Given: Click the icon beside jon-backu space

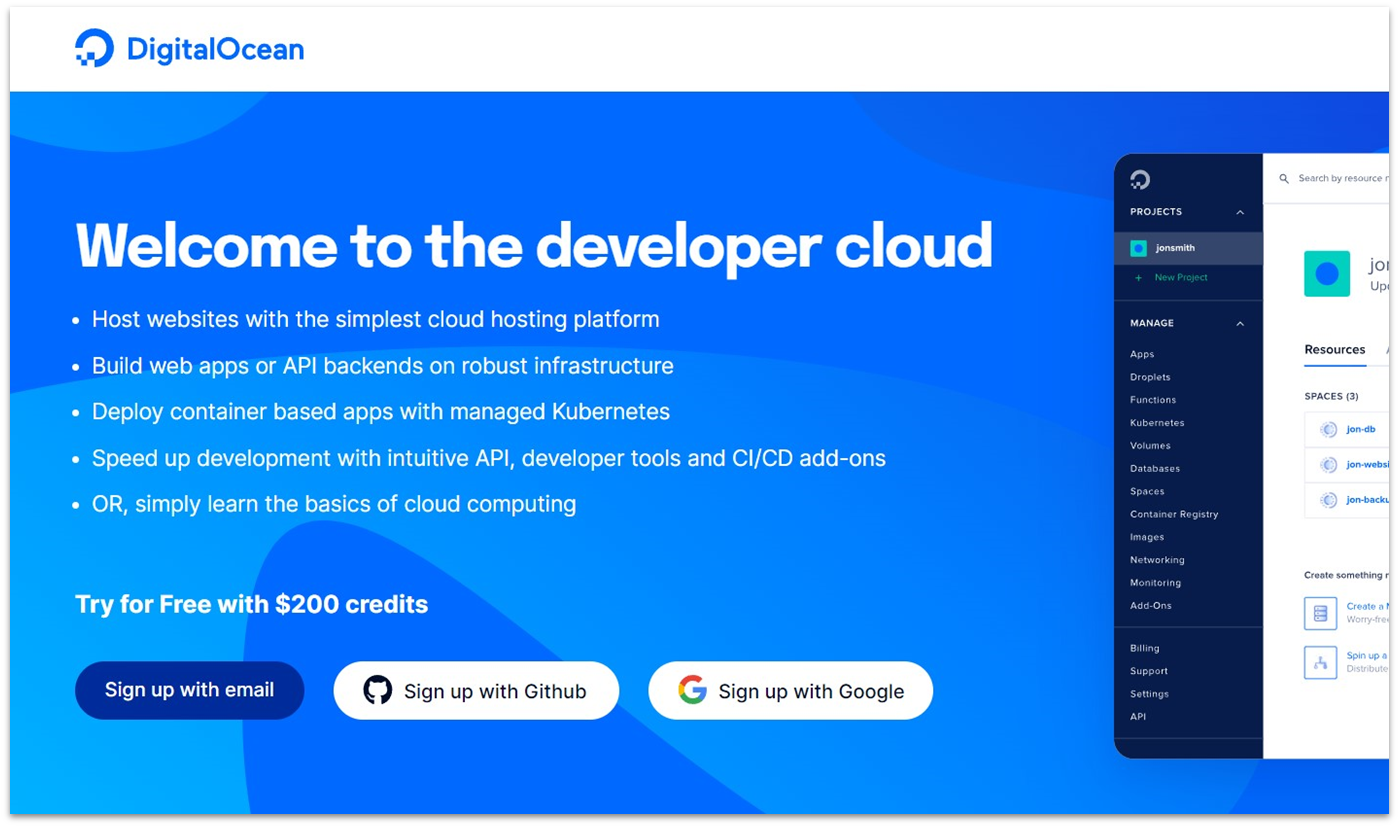Looking at the screenshot, I should (x=1328, y=500).
